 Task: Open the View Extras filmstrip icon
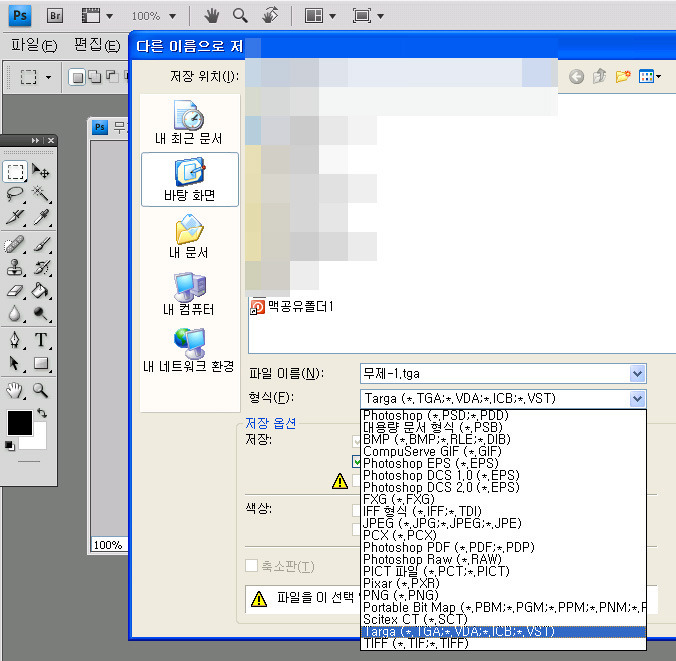tap(91, 16)
